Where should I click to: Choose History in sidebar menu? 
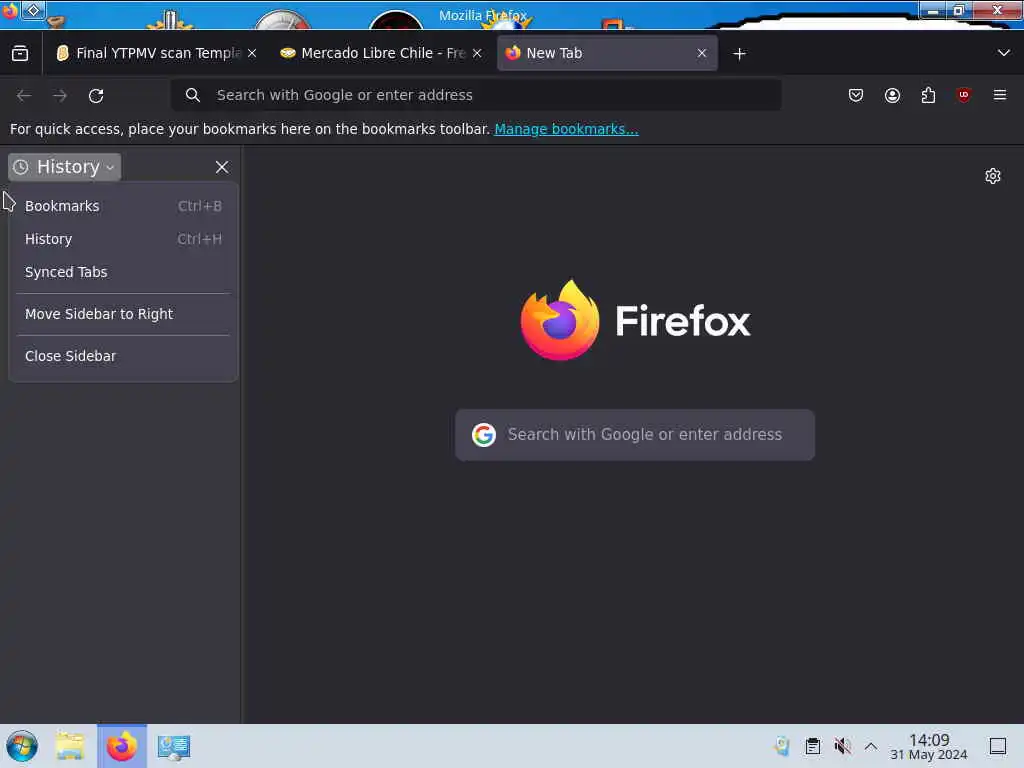[x=123, y=239]
